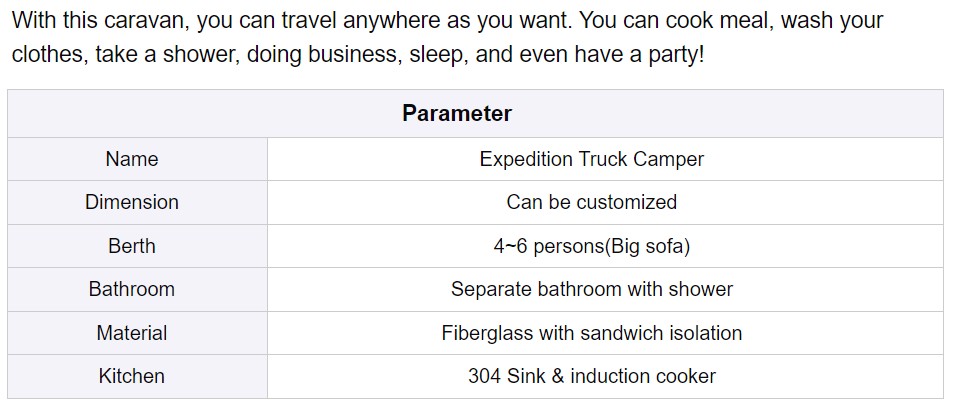Click the word shower in the paragraph's second line

[x=204, y=55]
